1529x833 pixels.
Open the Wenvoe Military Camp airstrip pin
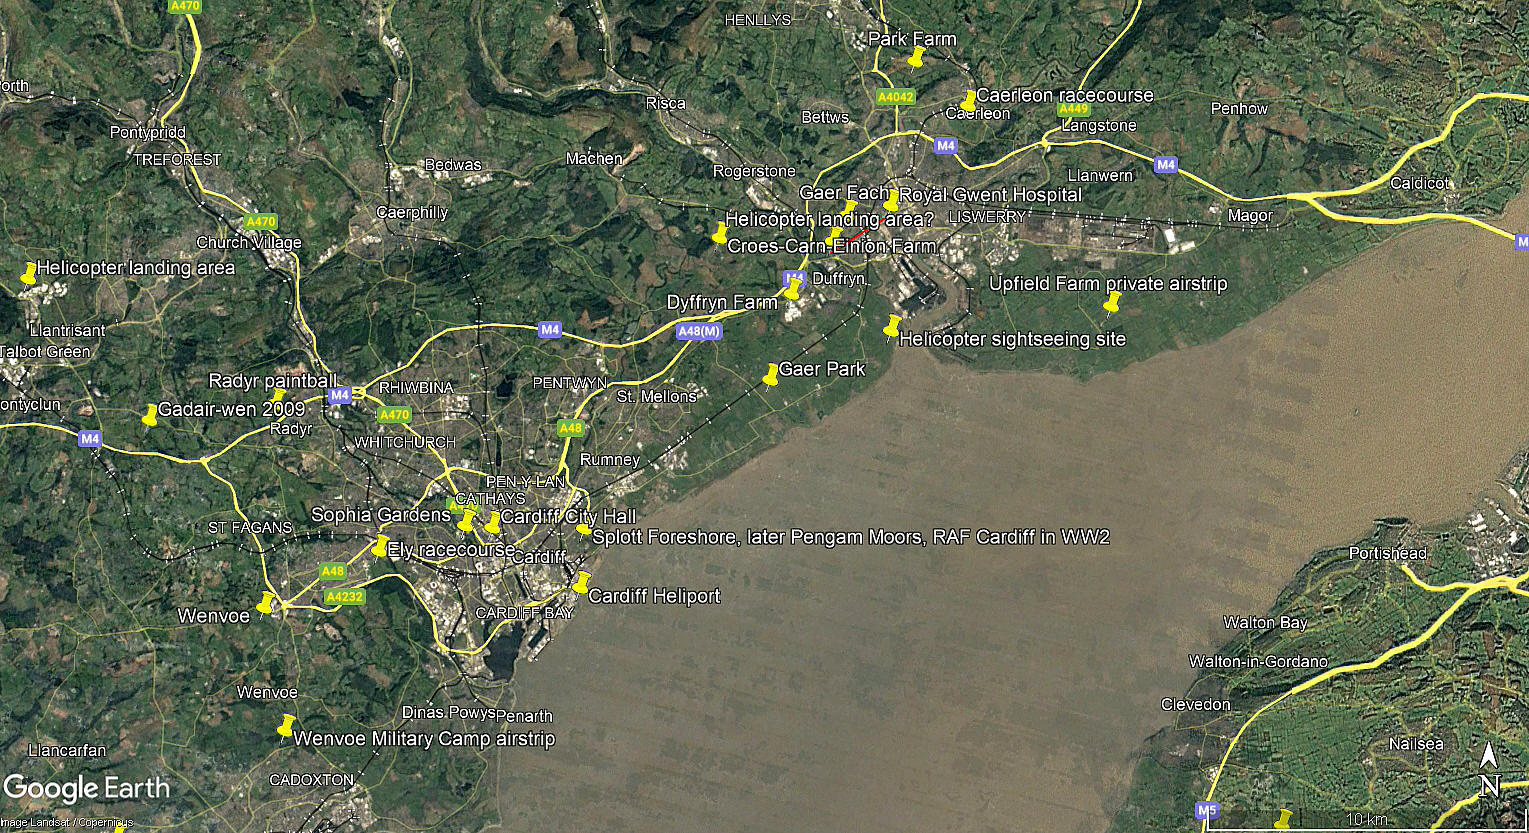click(x=287, y=726)
